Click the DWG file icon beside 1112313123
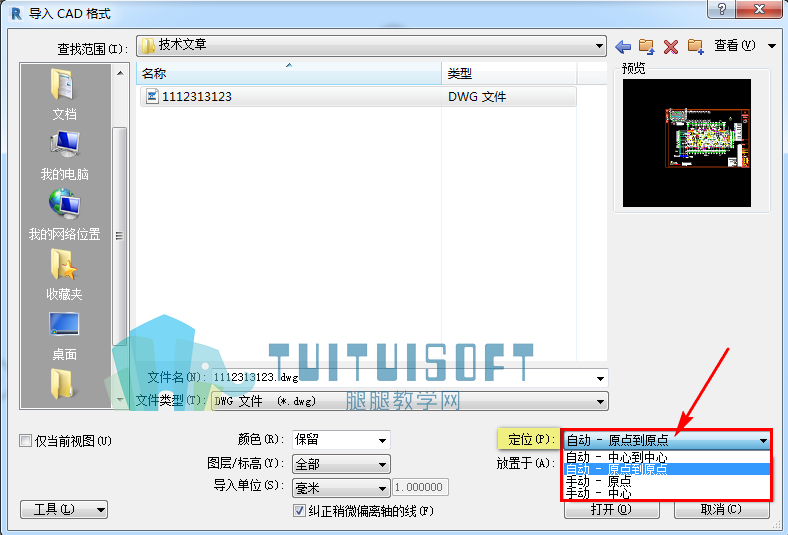The image size is (788, 535). point(152,96)
